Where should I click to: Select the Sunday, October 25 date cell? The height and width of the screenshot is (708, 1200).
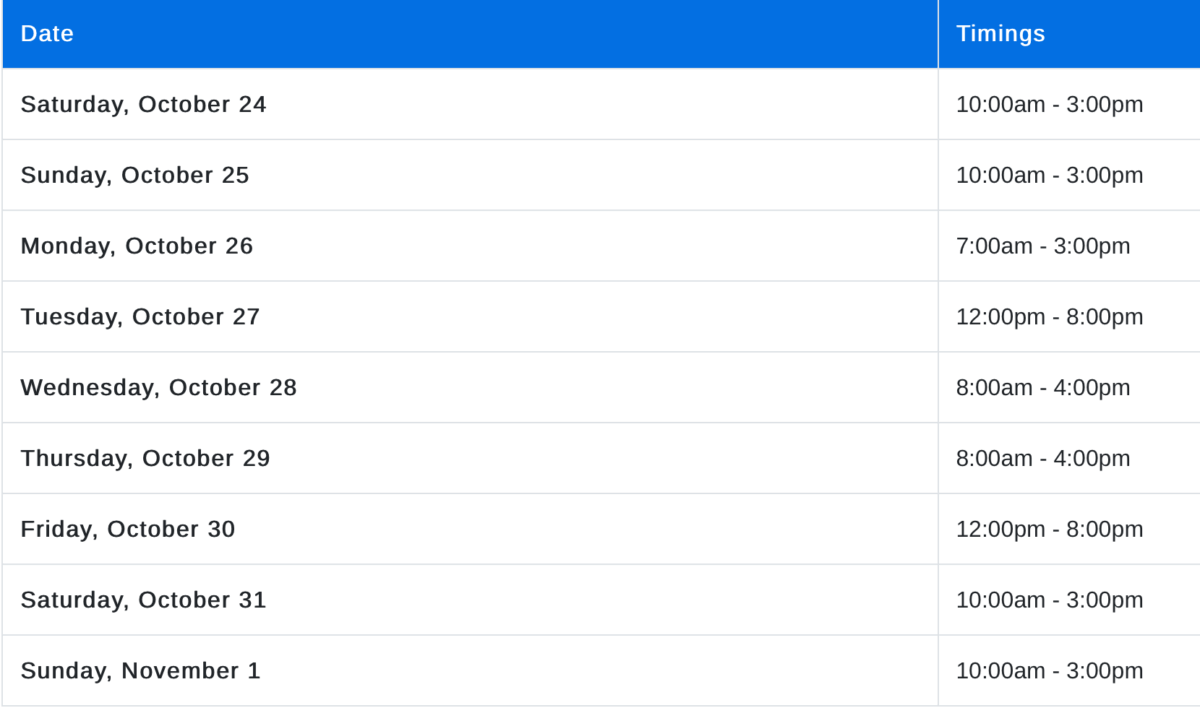point(134,175)
